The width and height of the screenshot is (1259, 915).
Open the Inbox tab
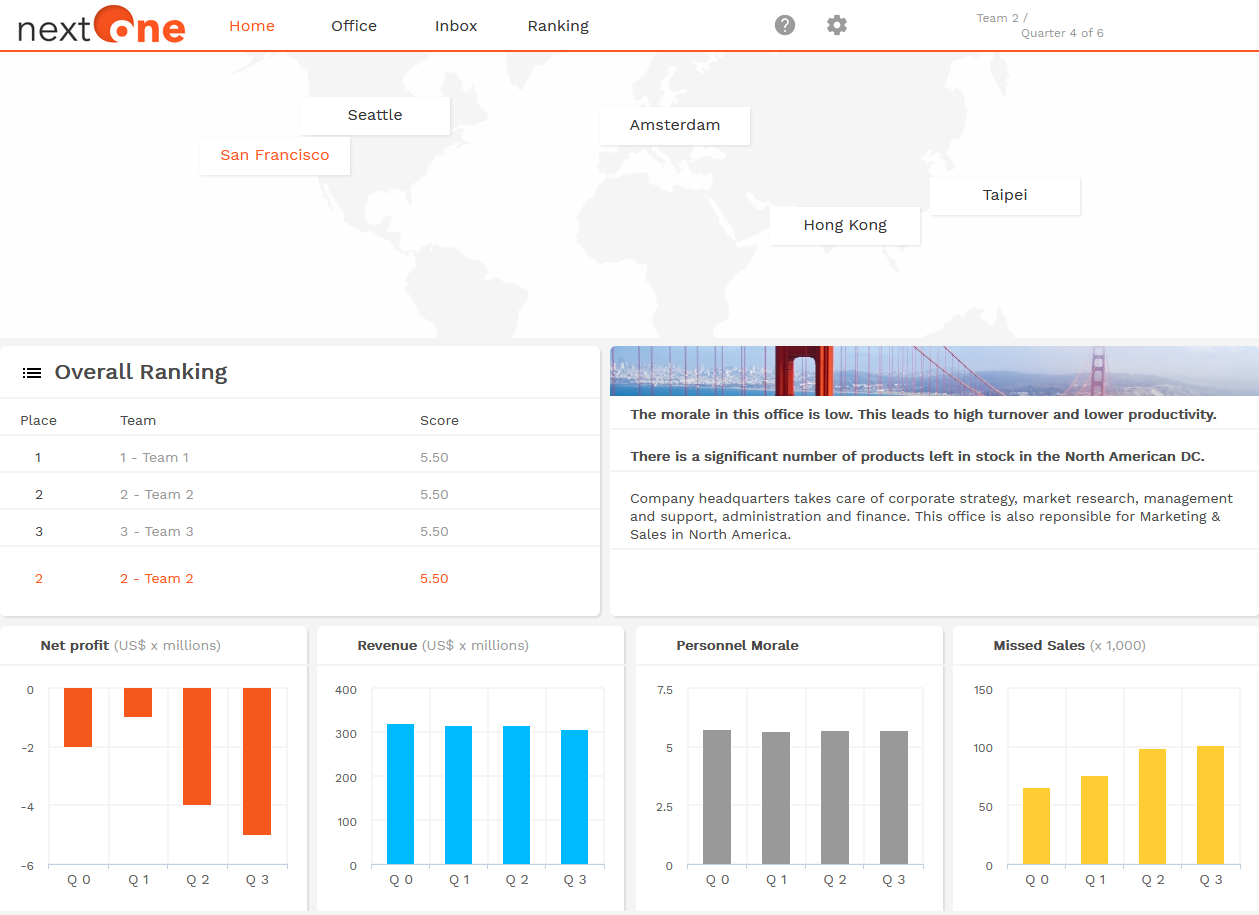click(456, 26)
